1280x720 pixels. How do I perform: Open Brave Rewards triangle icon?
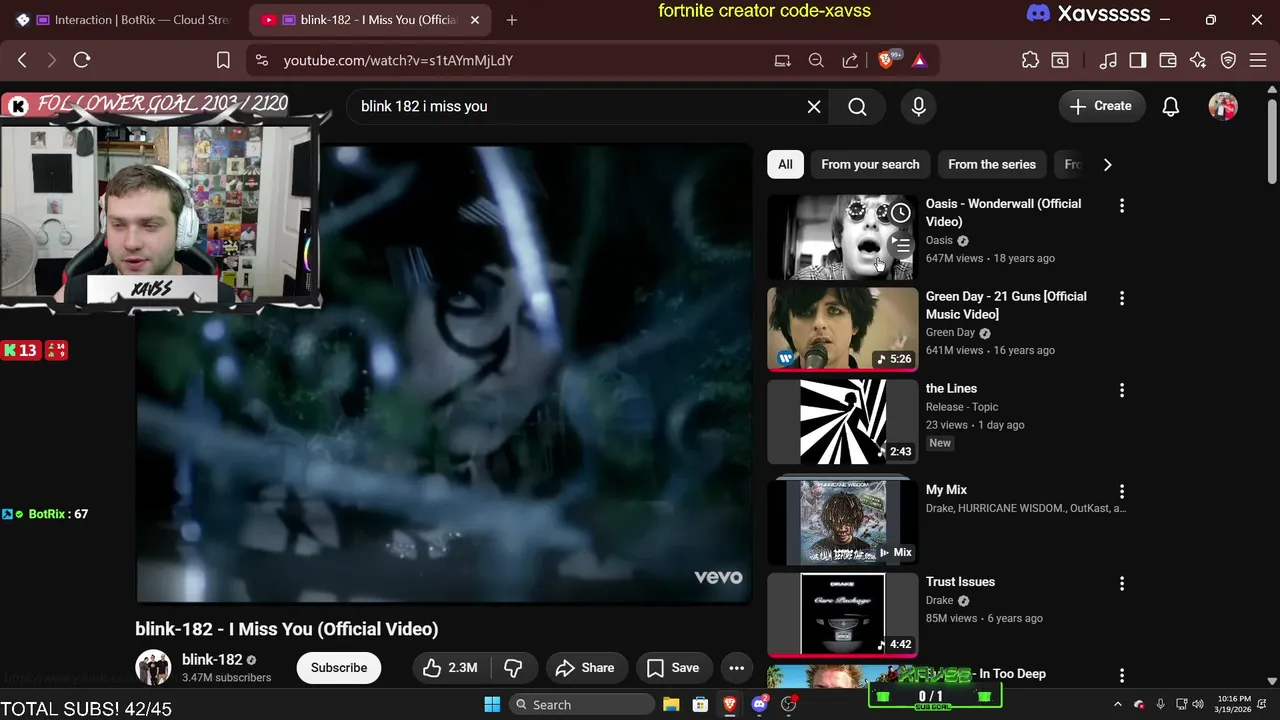[x=919, y=60]
